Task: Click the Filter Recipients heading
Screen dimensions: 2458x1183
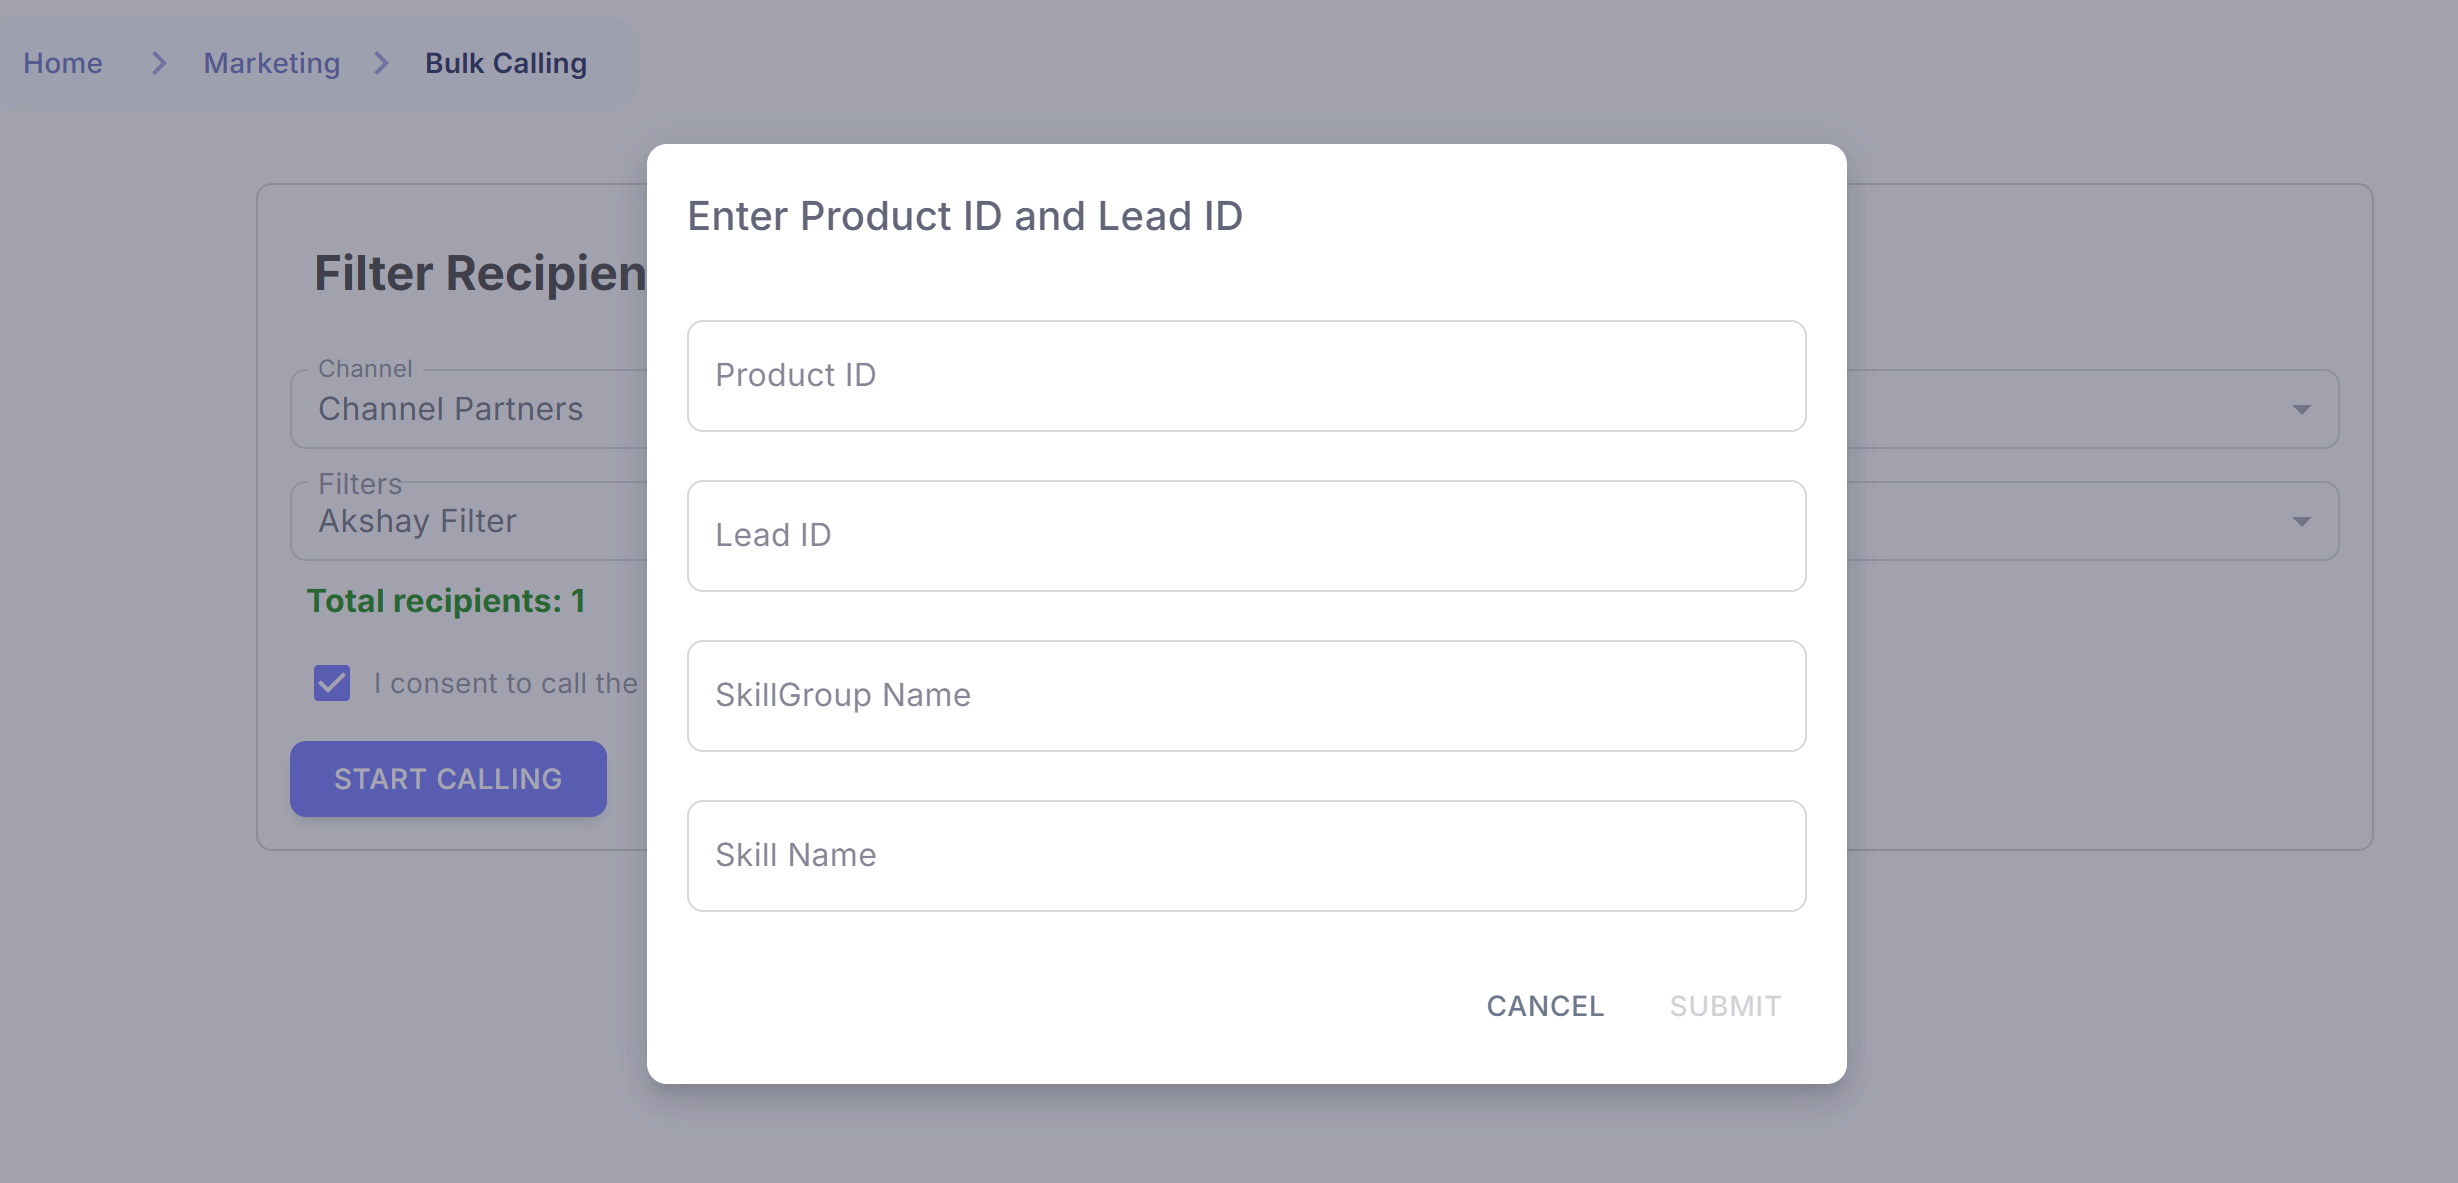Action: pyautogui.click(x=480, y=274)
